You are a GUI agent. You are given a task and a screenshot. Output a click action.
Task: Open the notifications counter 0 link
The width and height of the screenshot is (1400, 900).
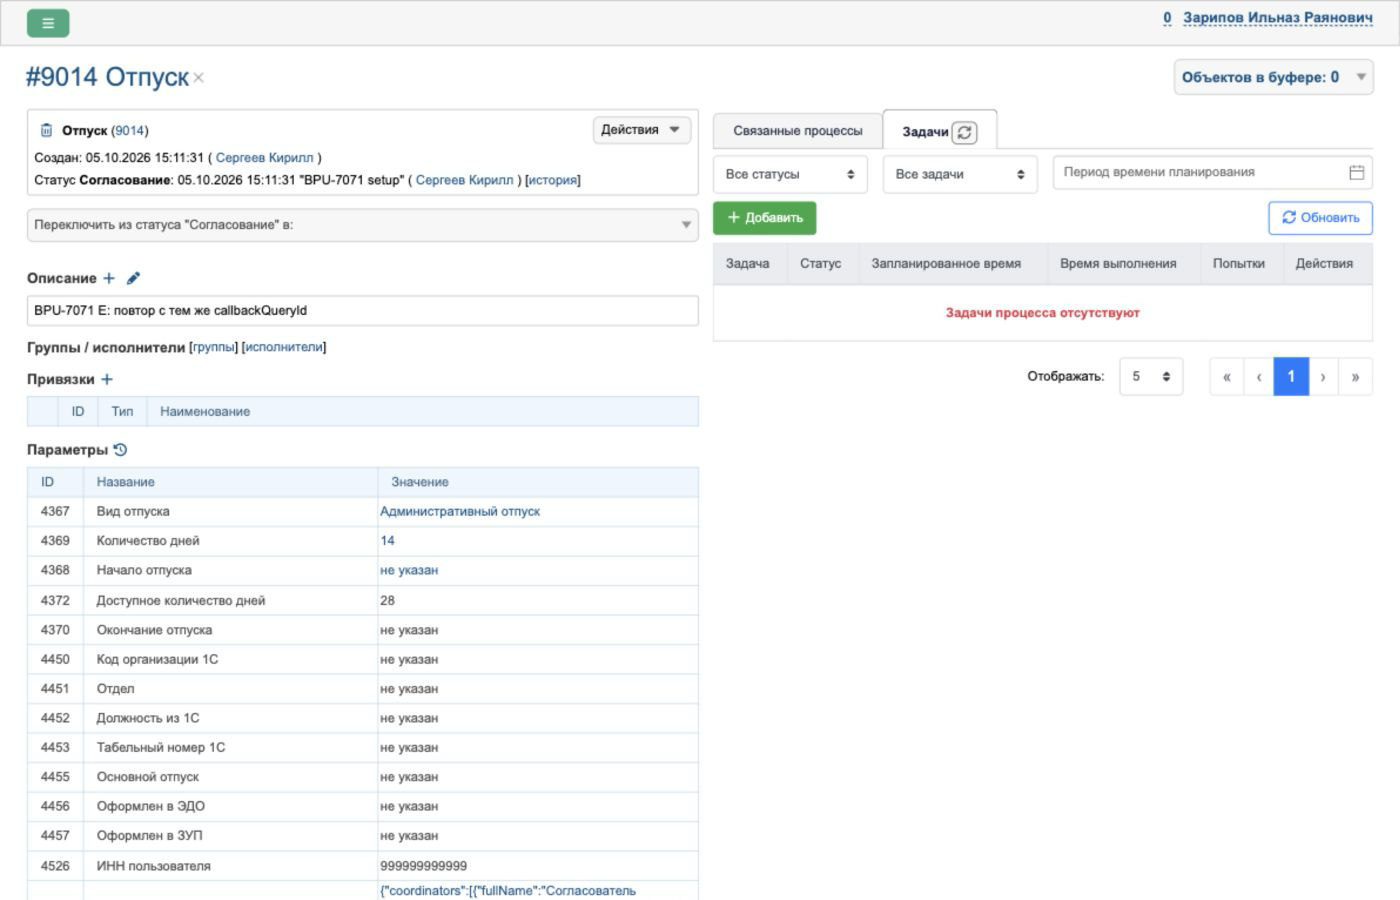click(x=1167, y=18)
